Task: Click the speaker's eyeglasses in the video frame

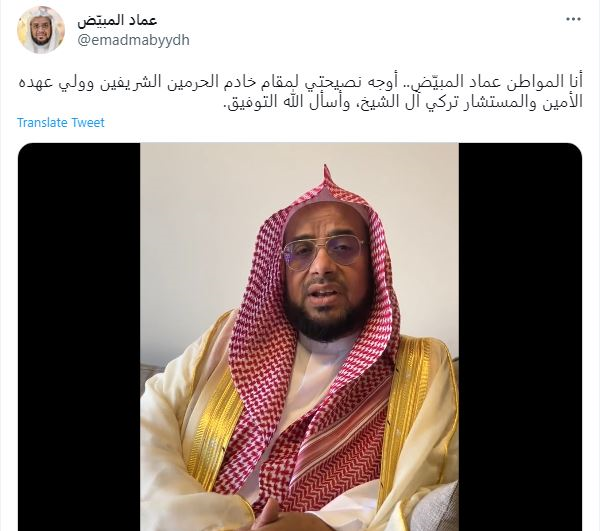Action: 323,251
